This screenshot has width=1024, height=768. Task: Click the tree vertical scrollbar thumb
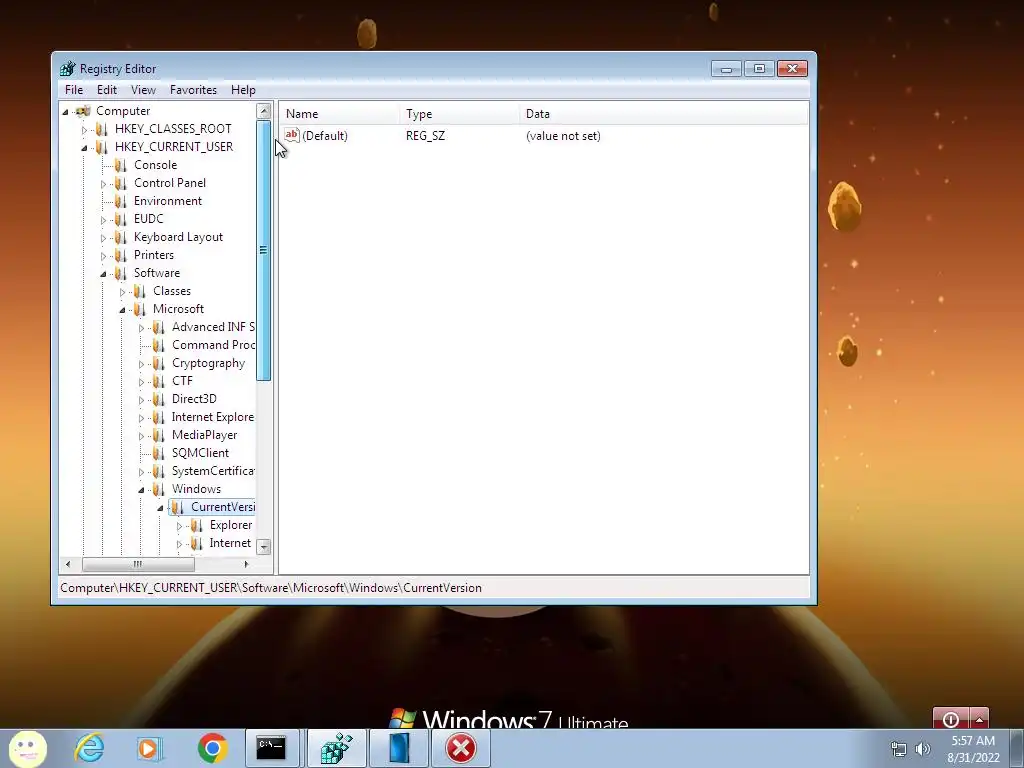[x=264, y=250]
